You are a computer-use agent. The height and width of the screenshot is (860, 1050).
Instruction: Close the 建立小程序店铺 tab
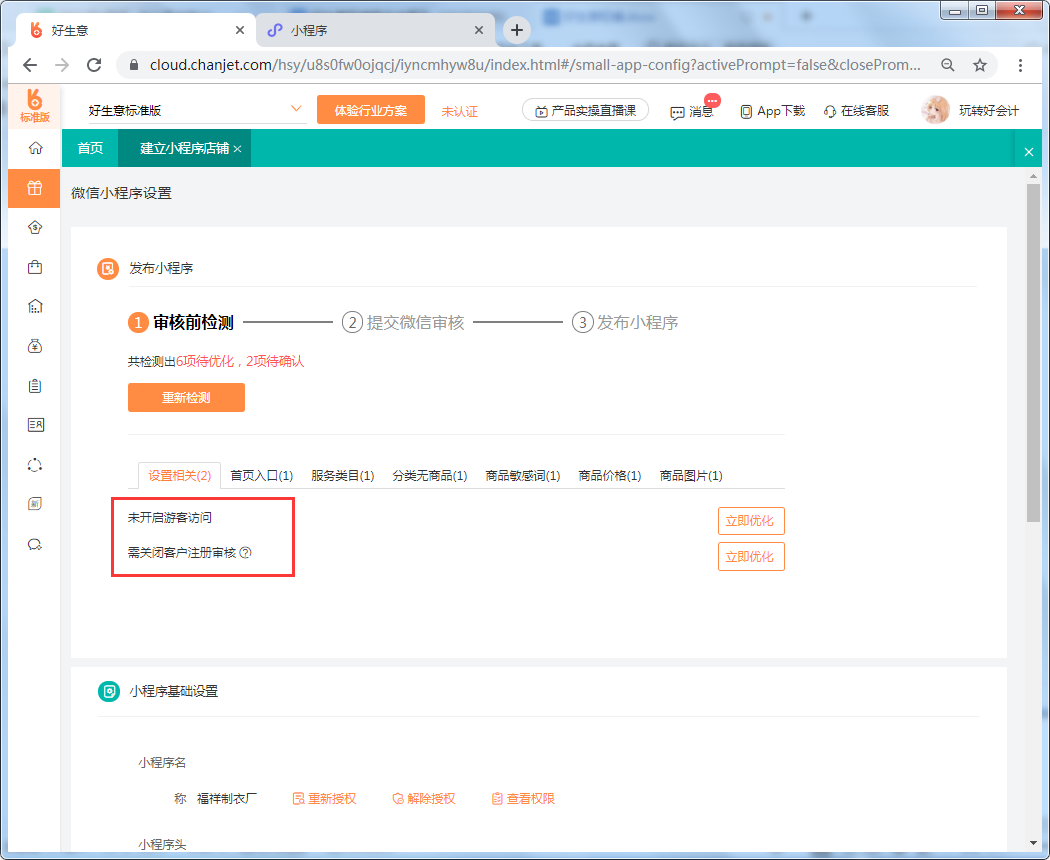(237, 149)
